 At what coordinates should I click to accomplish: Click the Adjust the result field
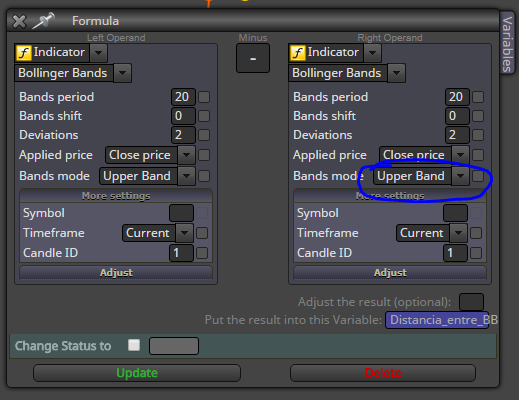(x=471, y=302)
